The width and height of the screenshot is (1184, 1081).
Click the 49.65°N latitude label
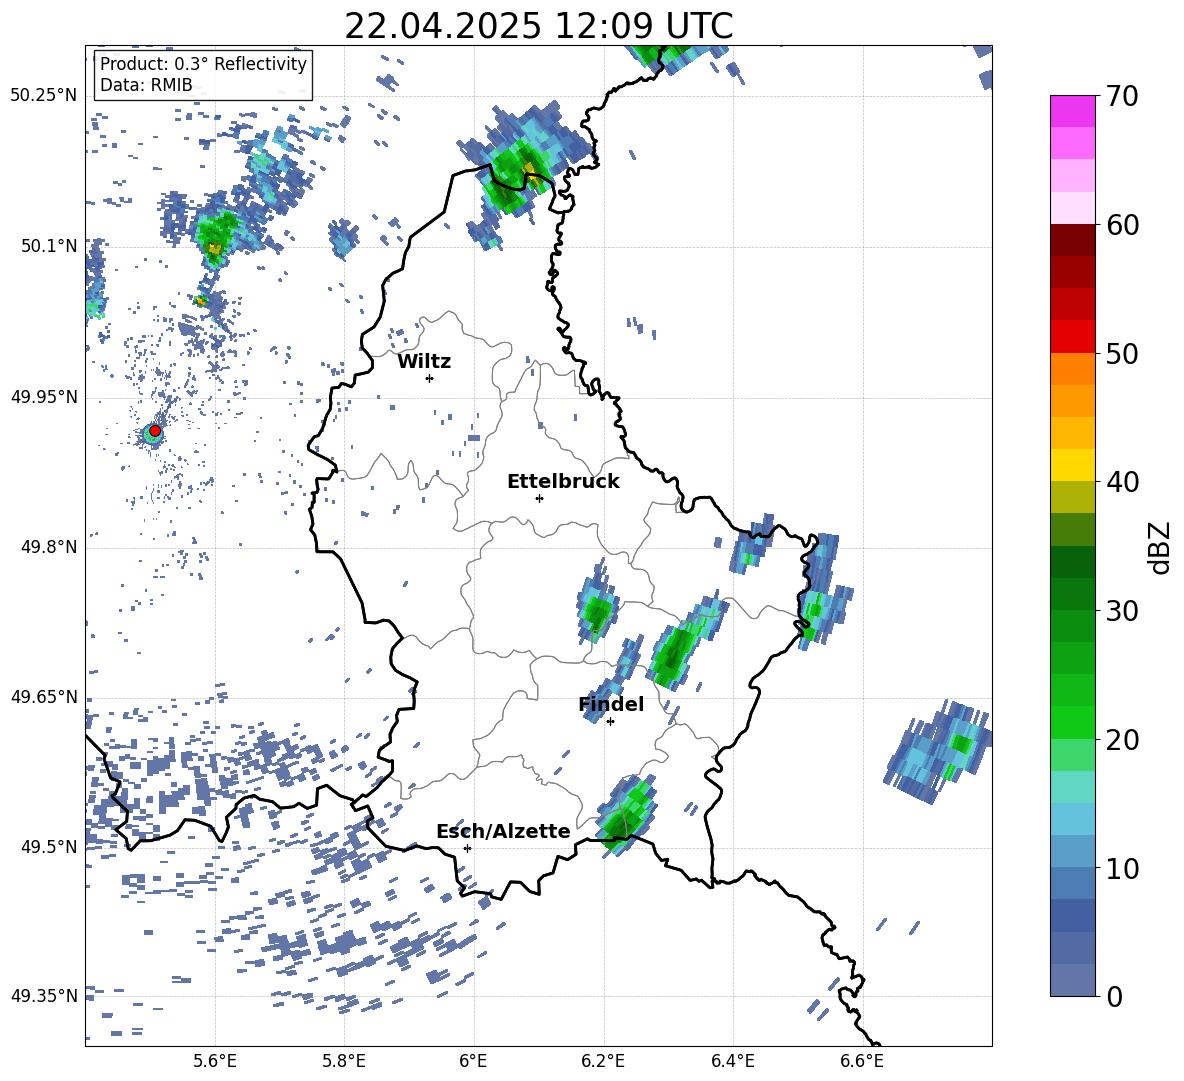pyautogui.click(x=44, y=696)
